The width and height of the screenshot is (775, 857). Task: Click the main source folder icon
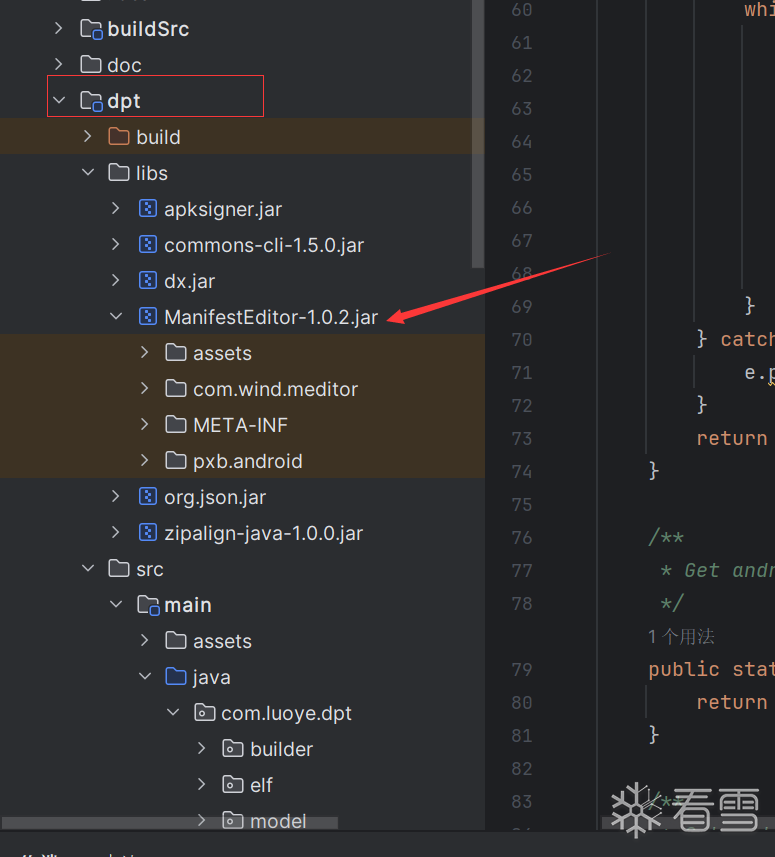pos(148,605)
